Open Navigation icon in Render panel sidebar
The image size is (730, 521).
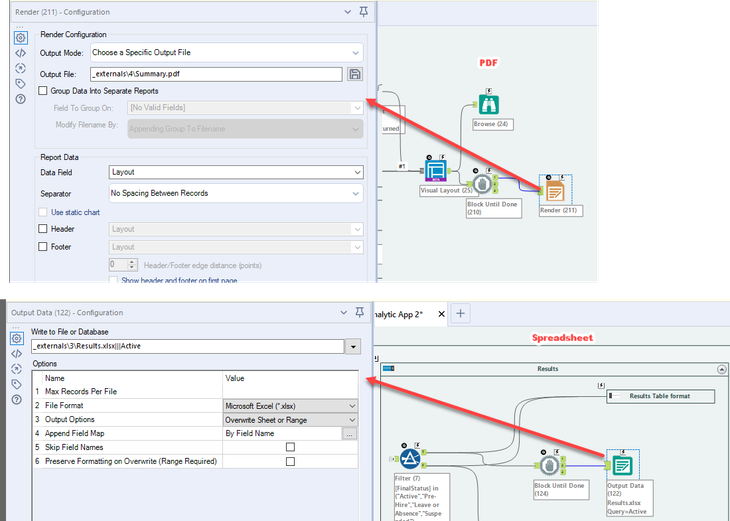click(20, 68)
